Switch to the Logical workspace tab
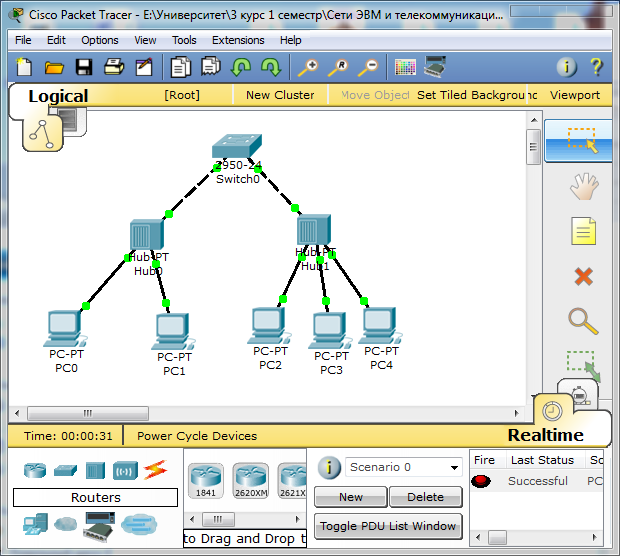The image size is (620, 556). tap(58, 96)
